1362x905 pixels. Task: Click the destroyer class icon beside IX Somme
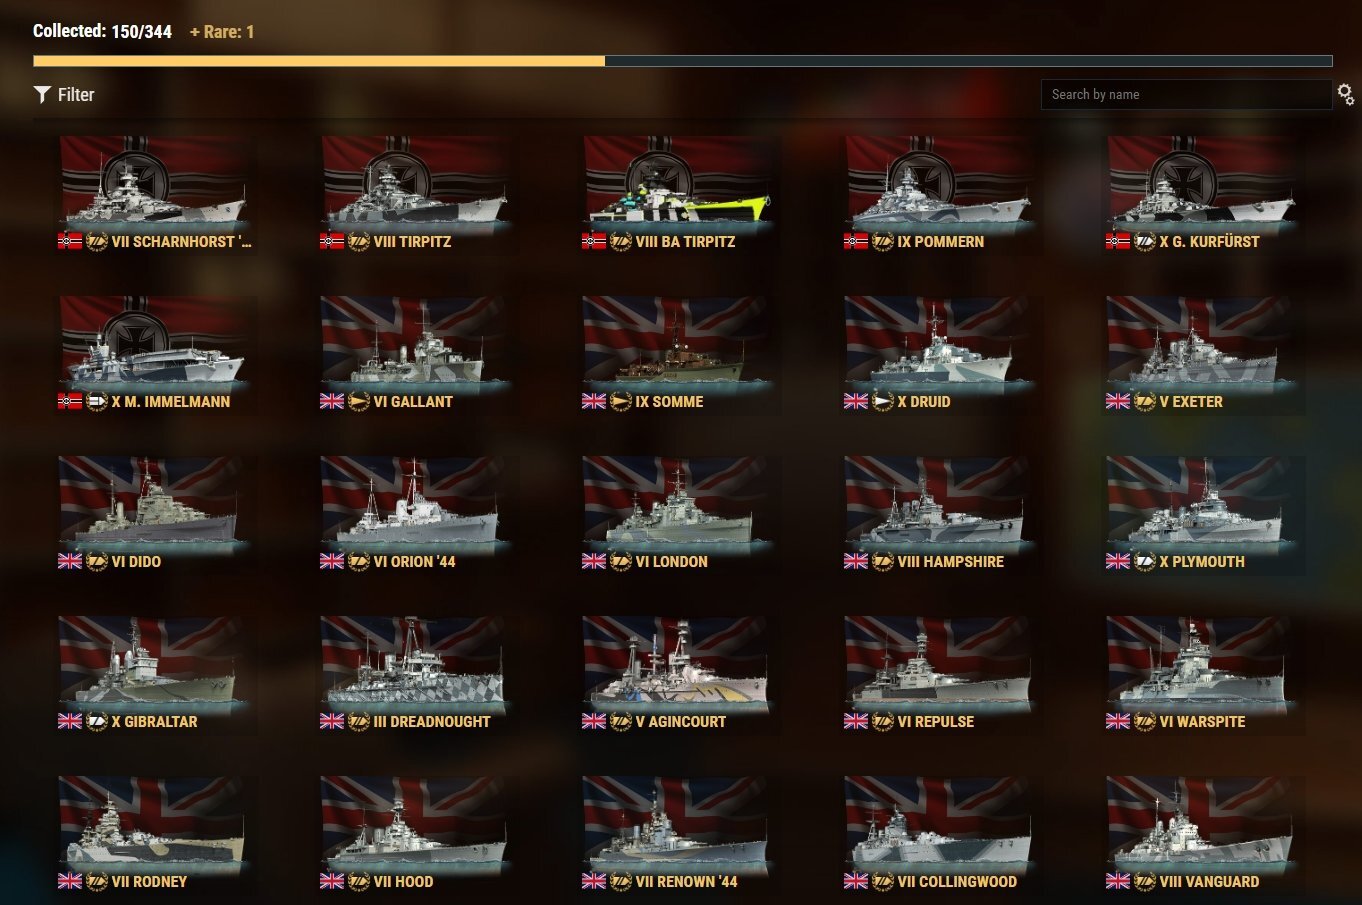point(621,401)
